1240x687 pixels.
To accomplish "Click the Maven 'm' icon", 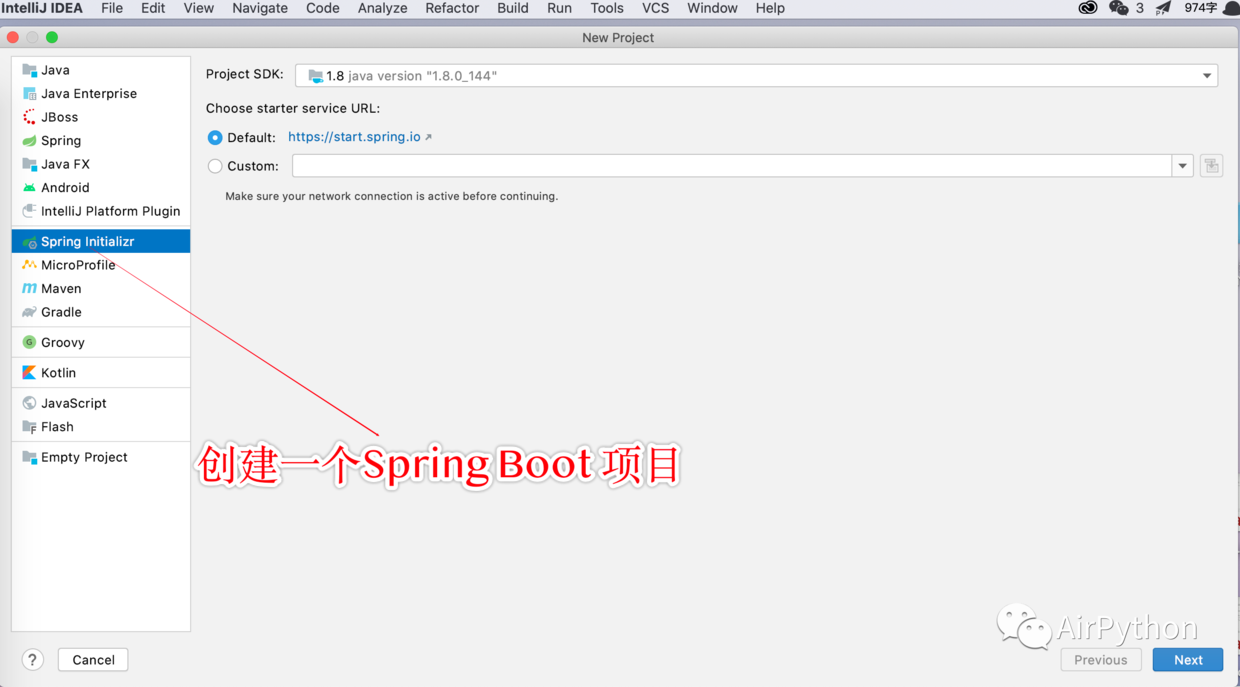I will (29, 288).
